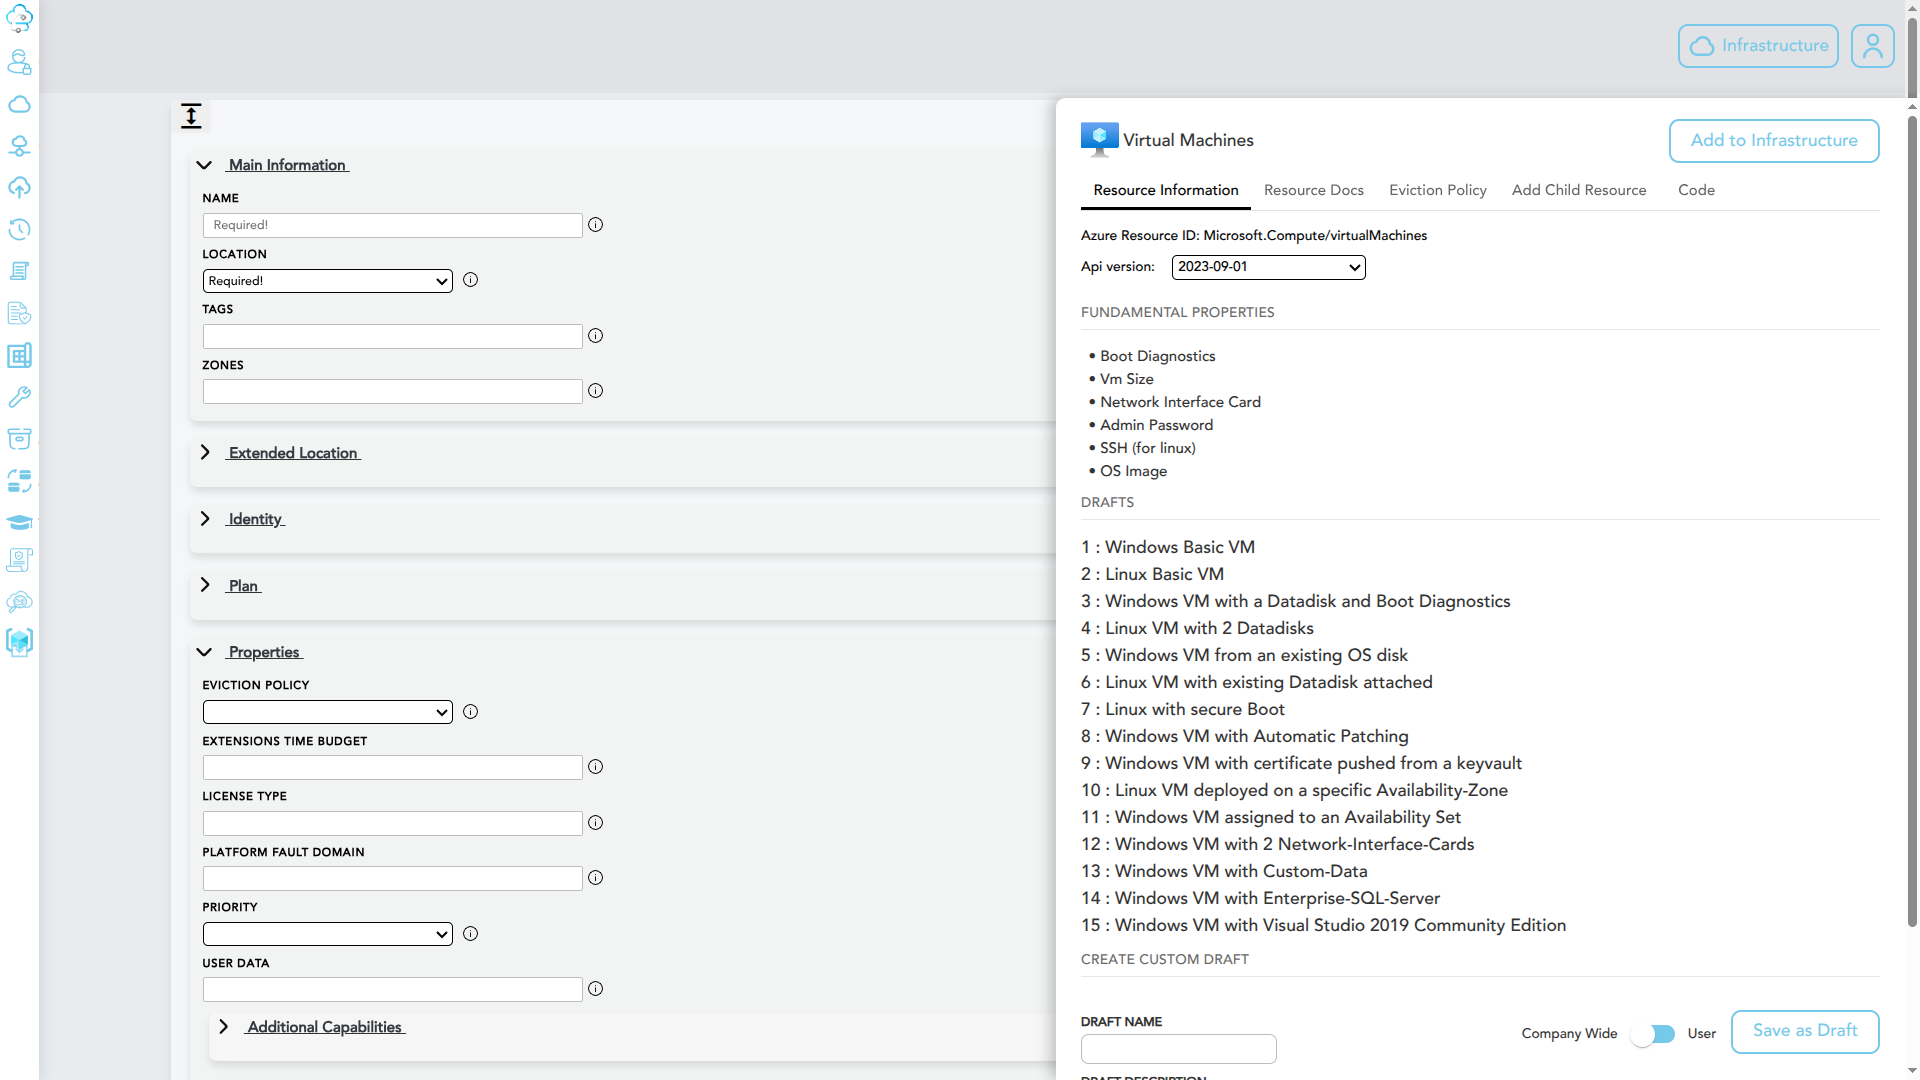Open the resource cube sidebar icon
Viewport: 1920px width, 1080px height.
coord(19,642)
